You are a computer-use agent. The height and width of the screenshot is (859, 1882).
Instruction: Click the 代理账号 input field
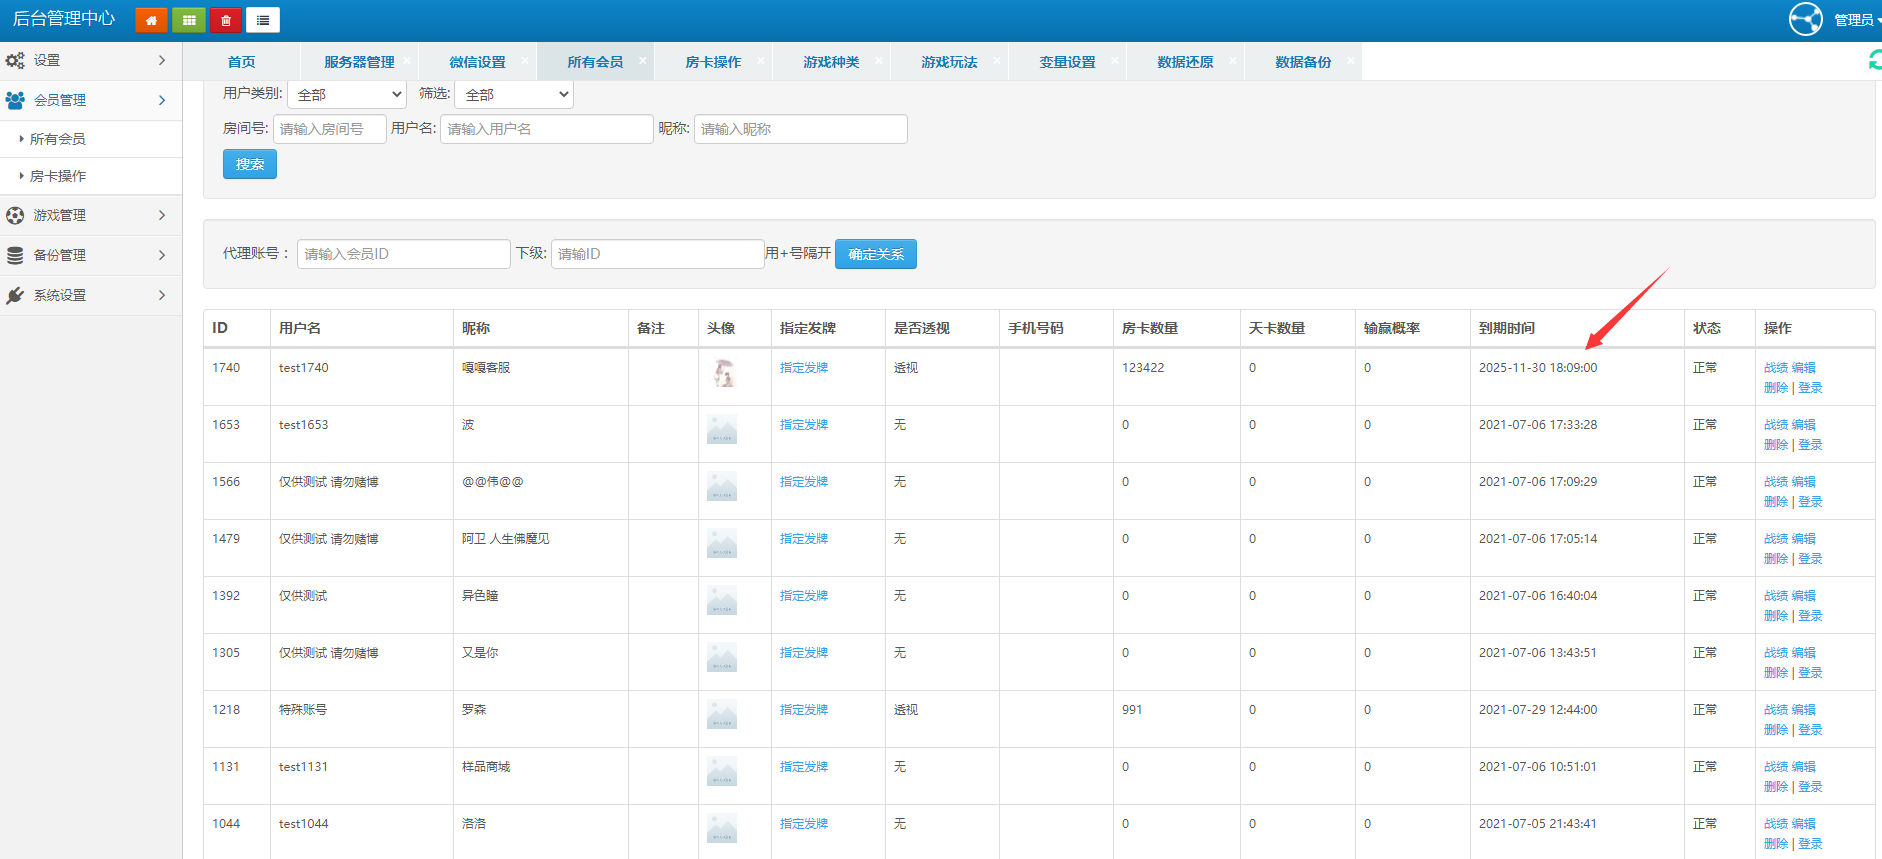(403, 254)
